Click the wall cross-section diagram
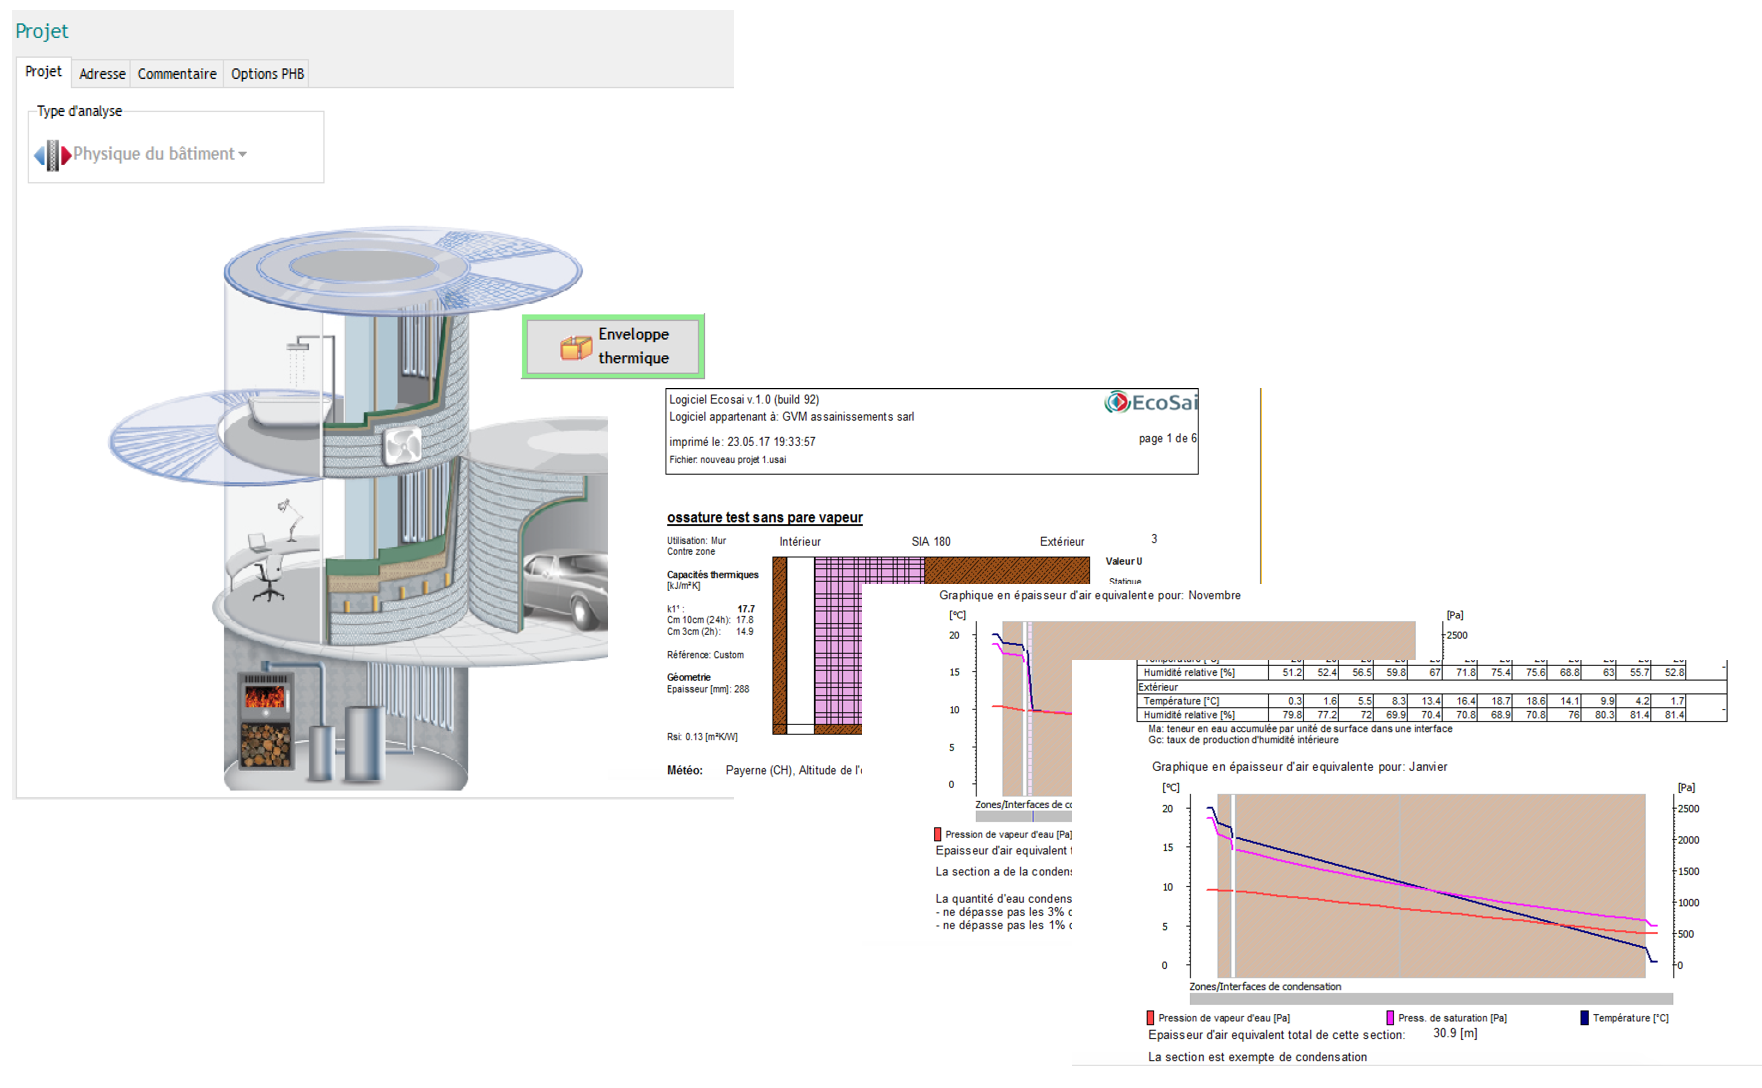The image size is (1762, 1088). tap(931, 645)
